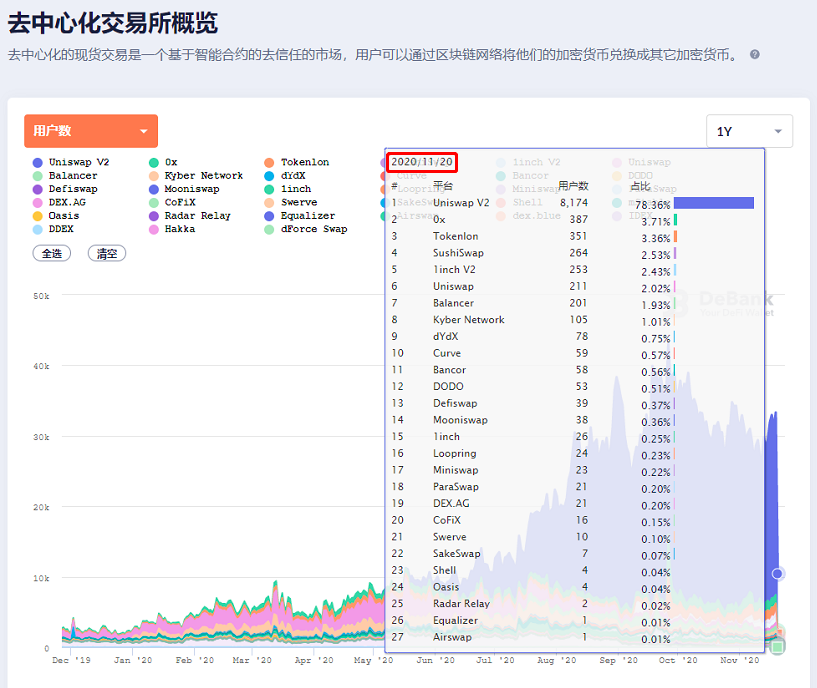Open the 用户数 metric dropdown

(x=90, y=131)
